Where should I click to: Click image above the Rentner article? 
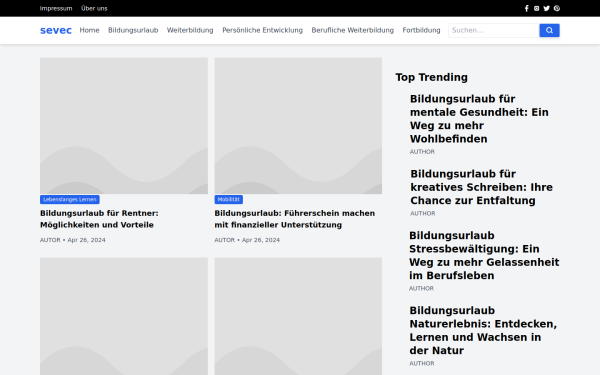[124, 126]
